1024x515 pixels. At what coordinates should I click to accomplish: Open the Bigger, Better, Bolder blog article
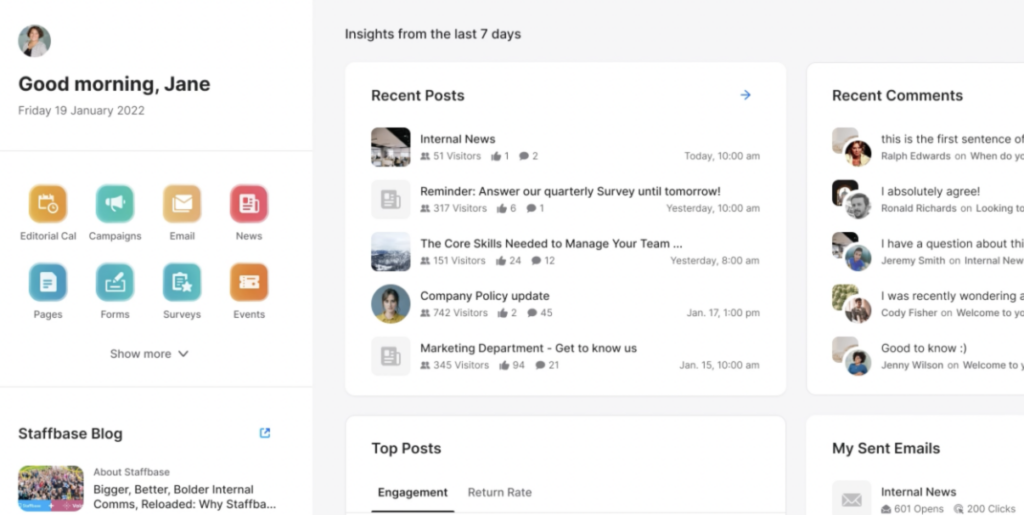coord(184,497)
